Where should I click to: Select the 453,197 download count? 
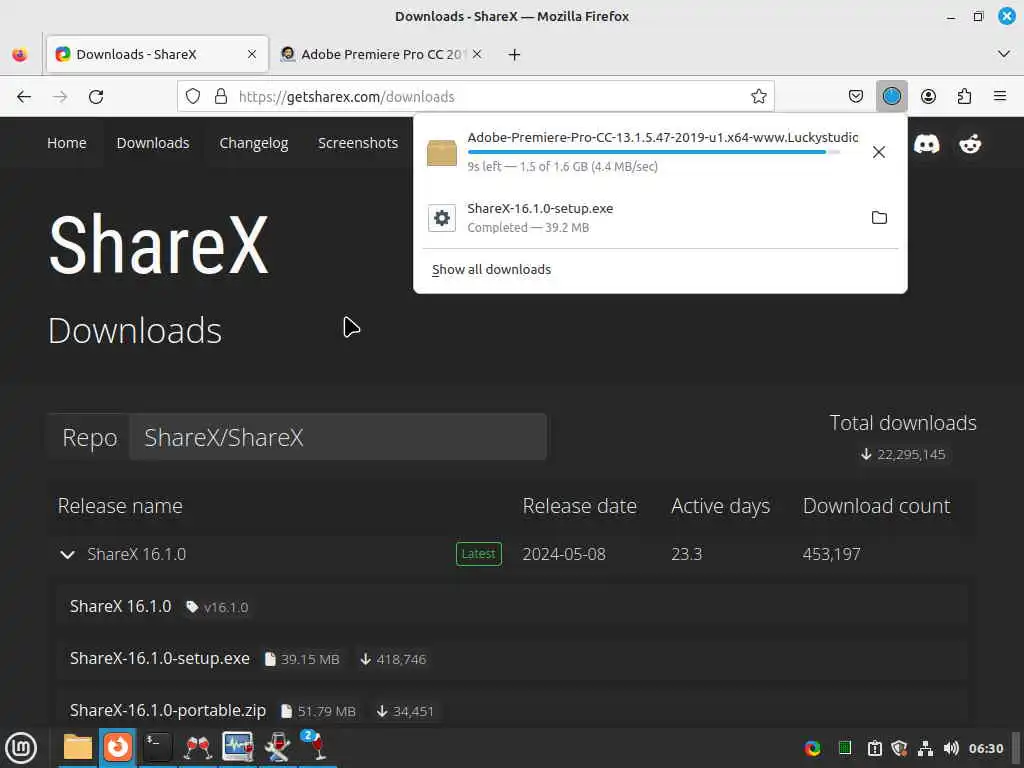[x=831, y=554]
